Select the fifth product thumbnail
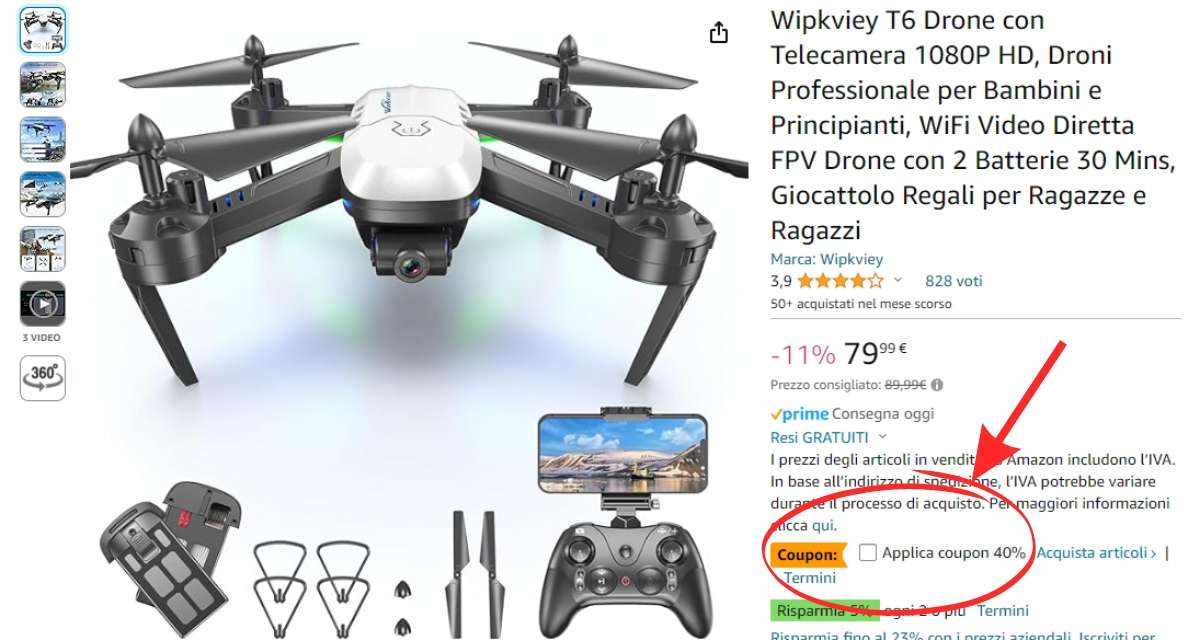 (43, 249)
